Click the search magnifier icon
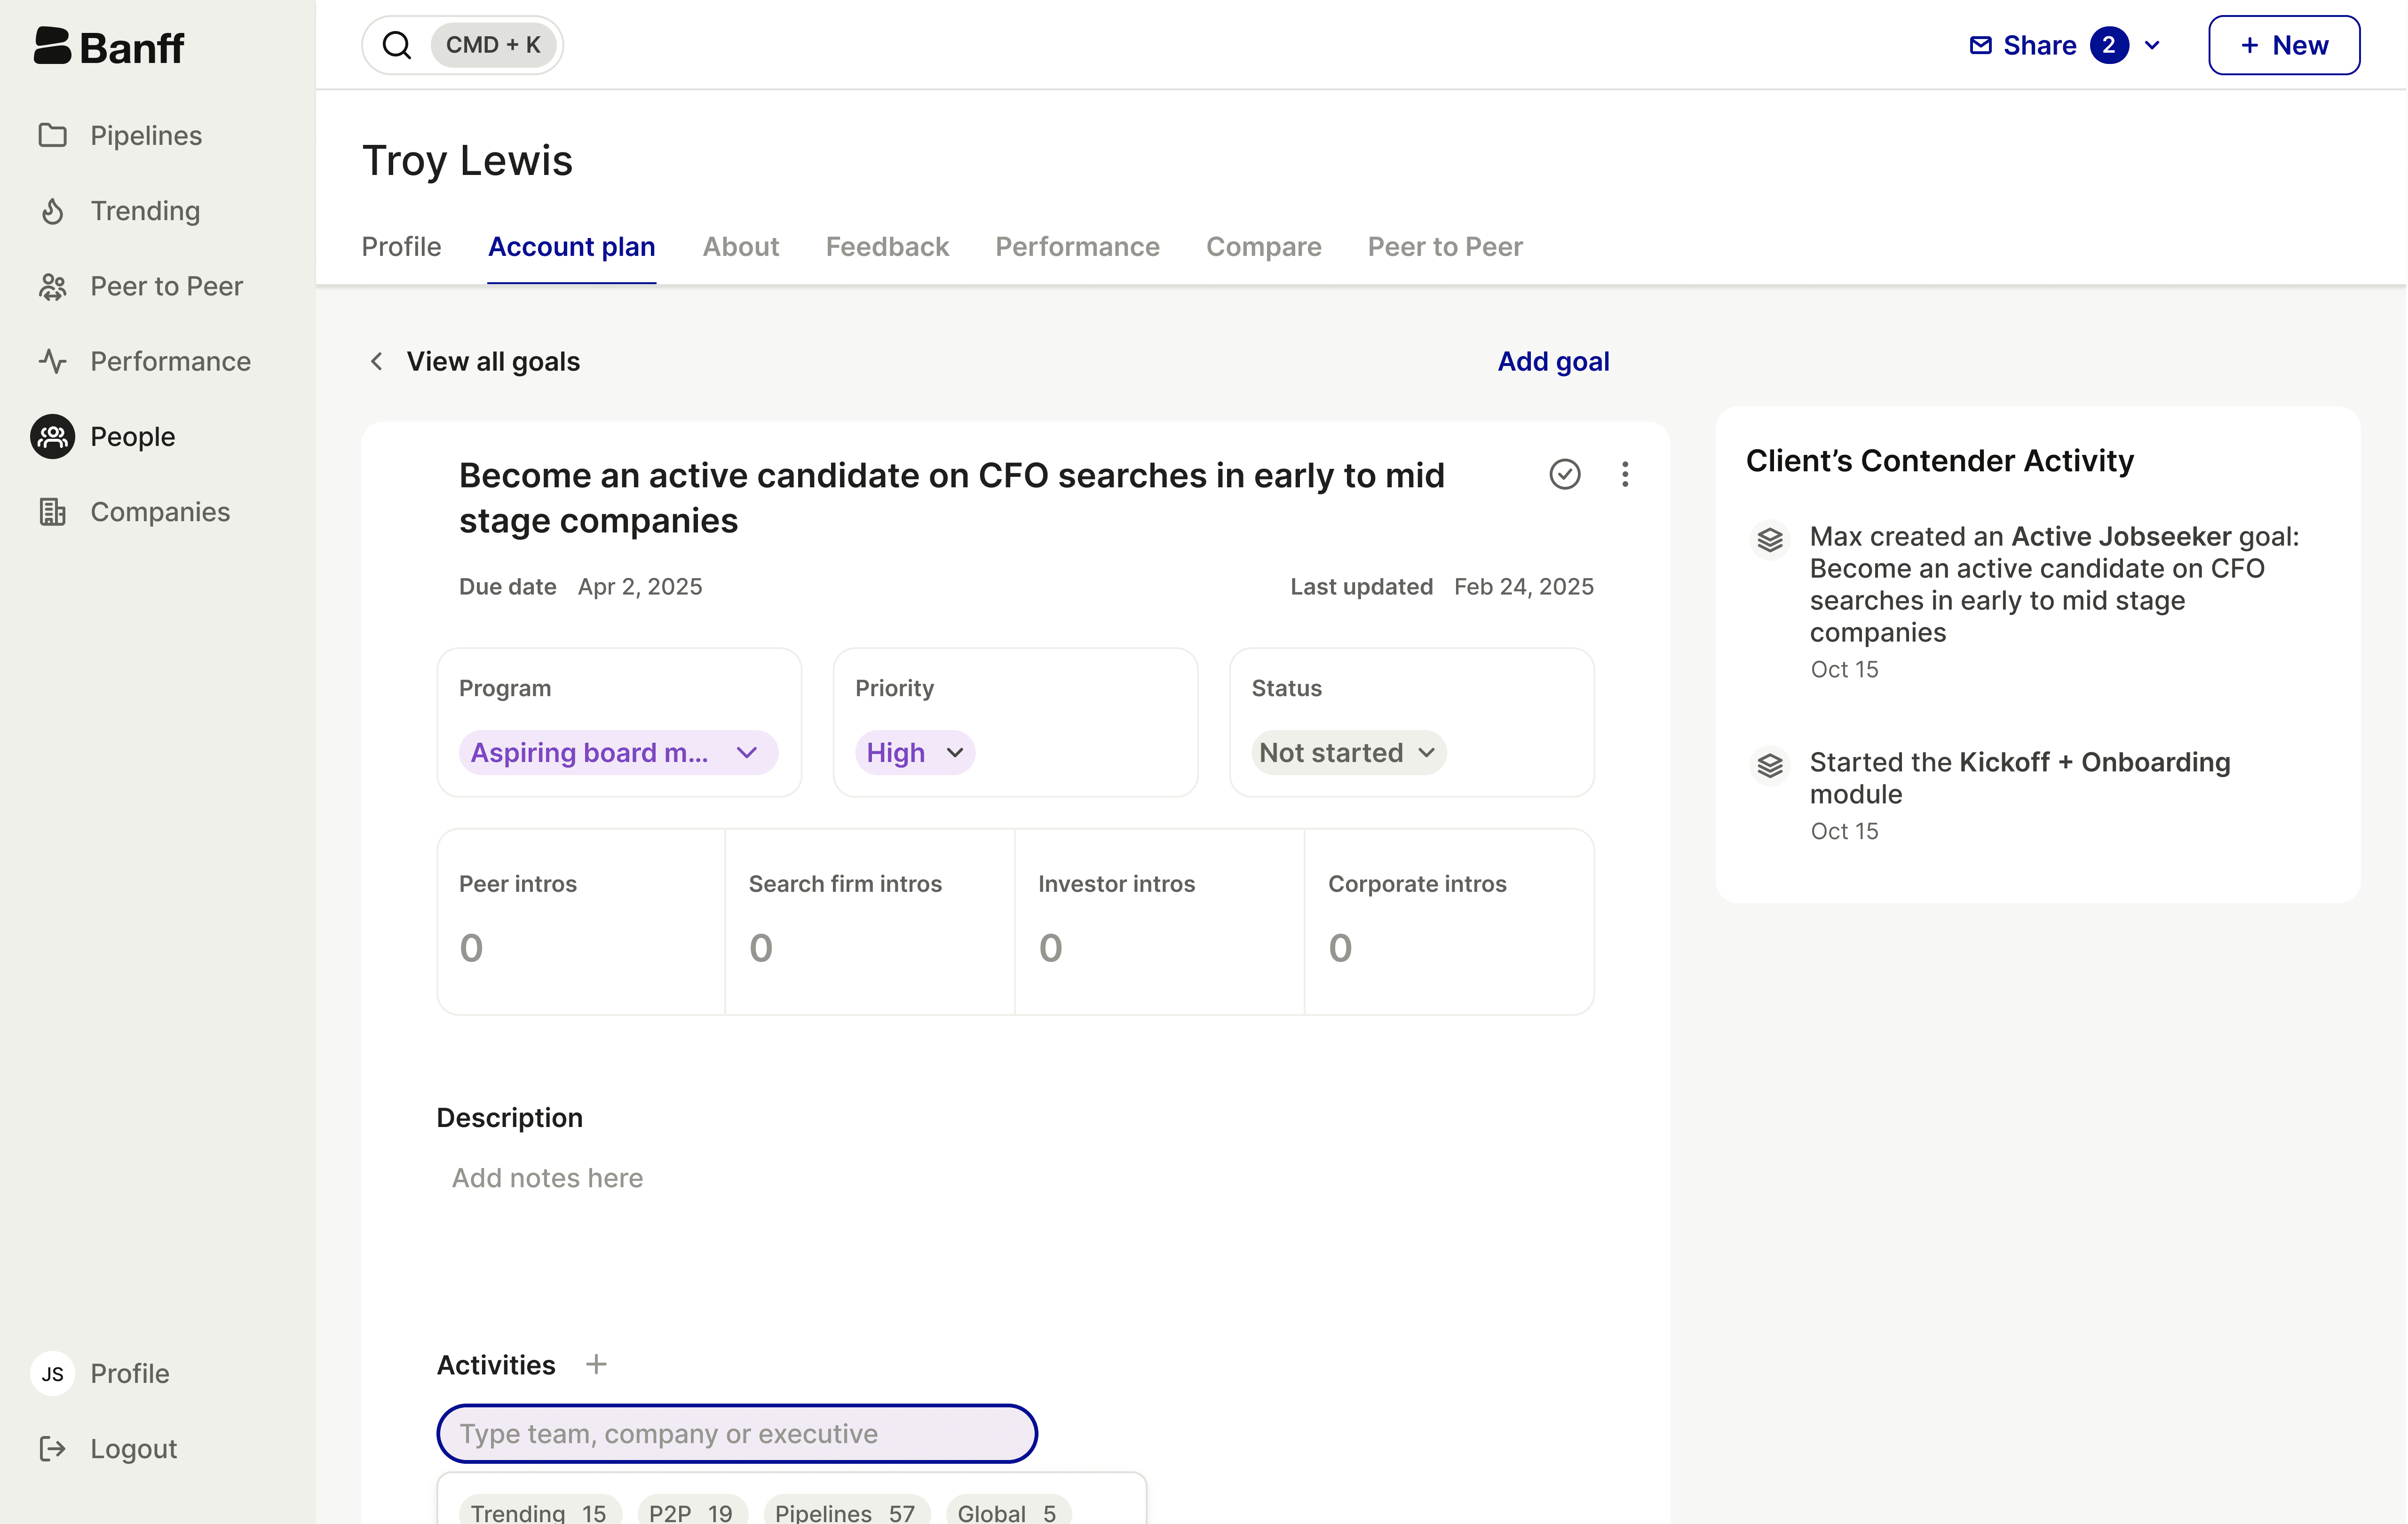Viewport: 2408px width, 1524px height. pos(397,45)
